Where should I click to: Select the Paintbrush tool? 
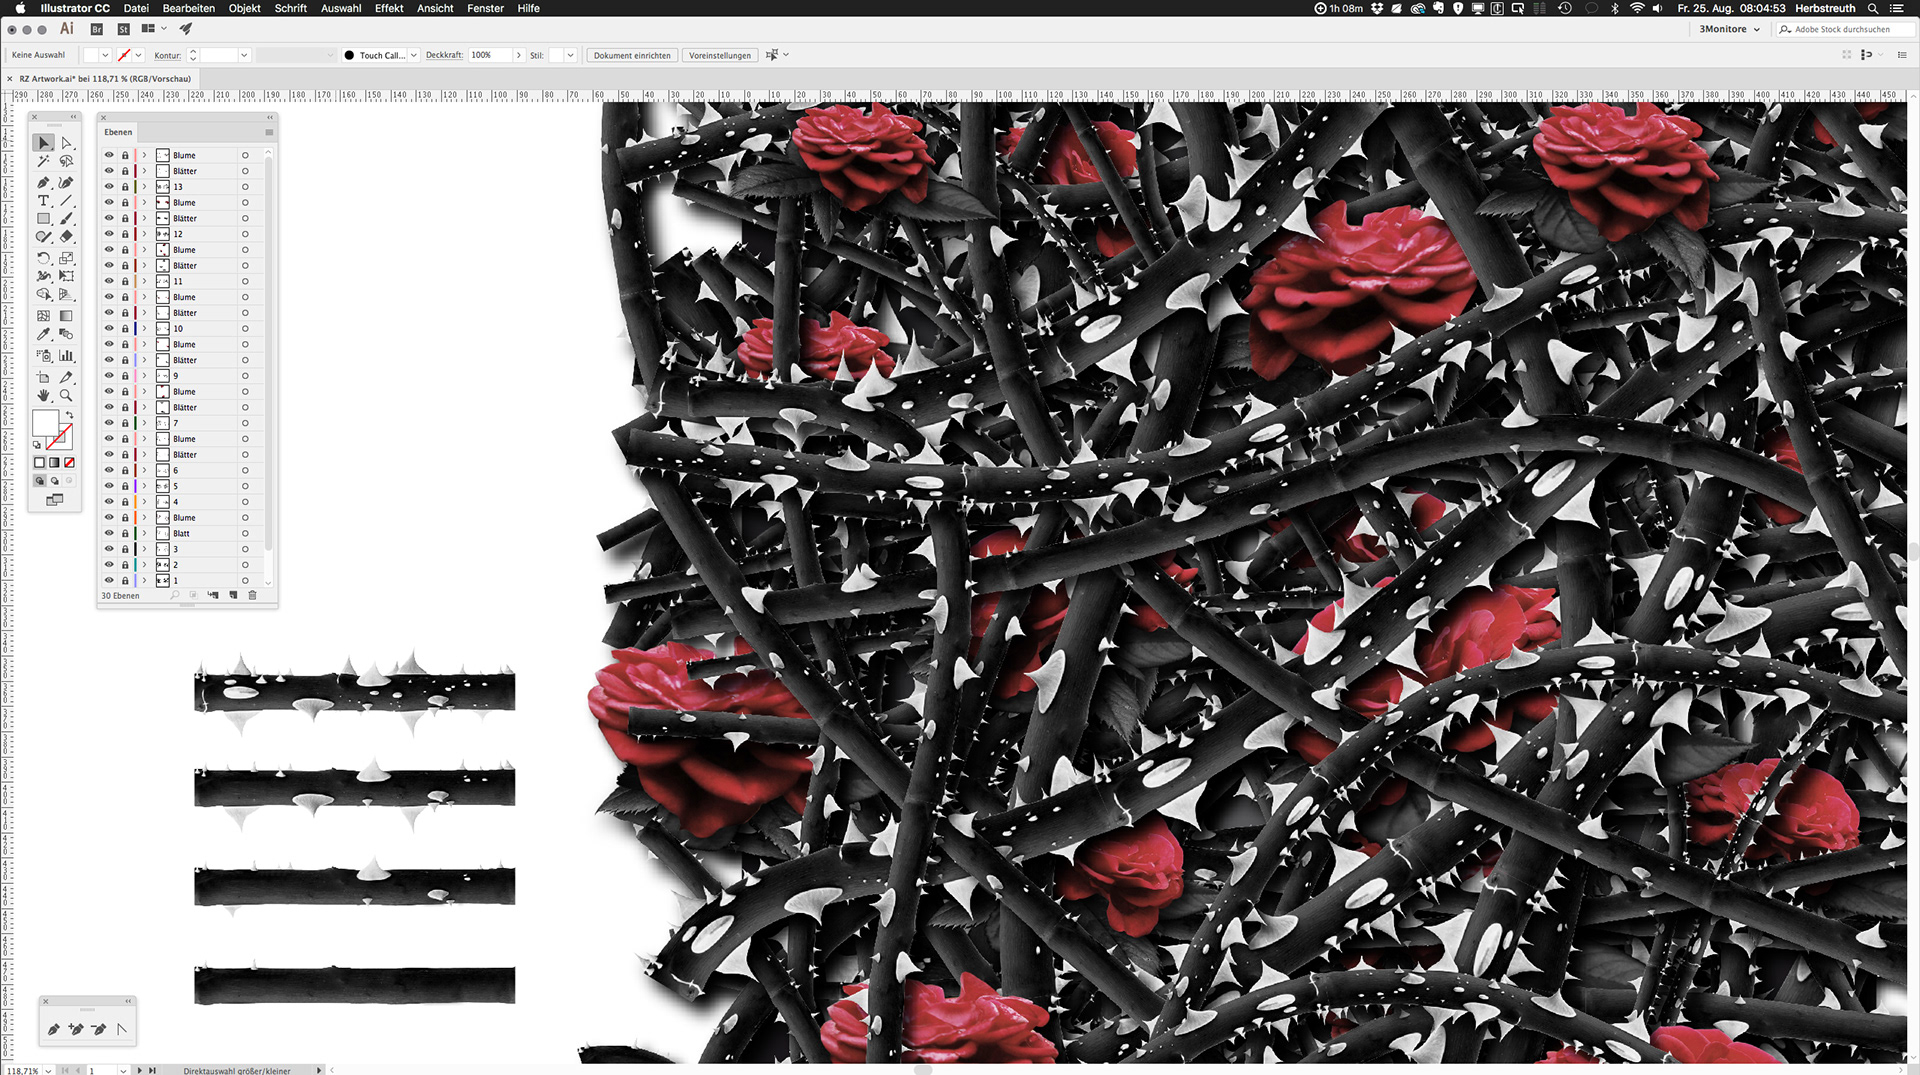(x=66, y=219)
